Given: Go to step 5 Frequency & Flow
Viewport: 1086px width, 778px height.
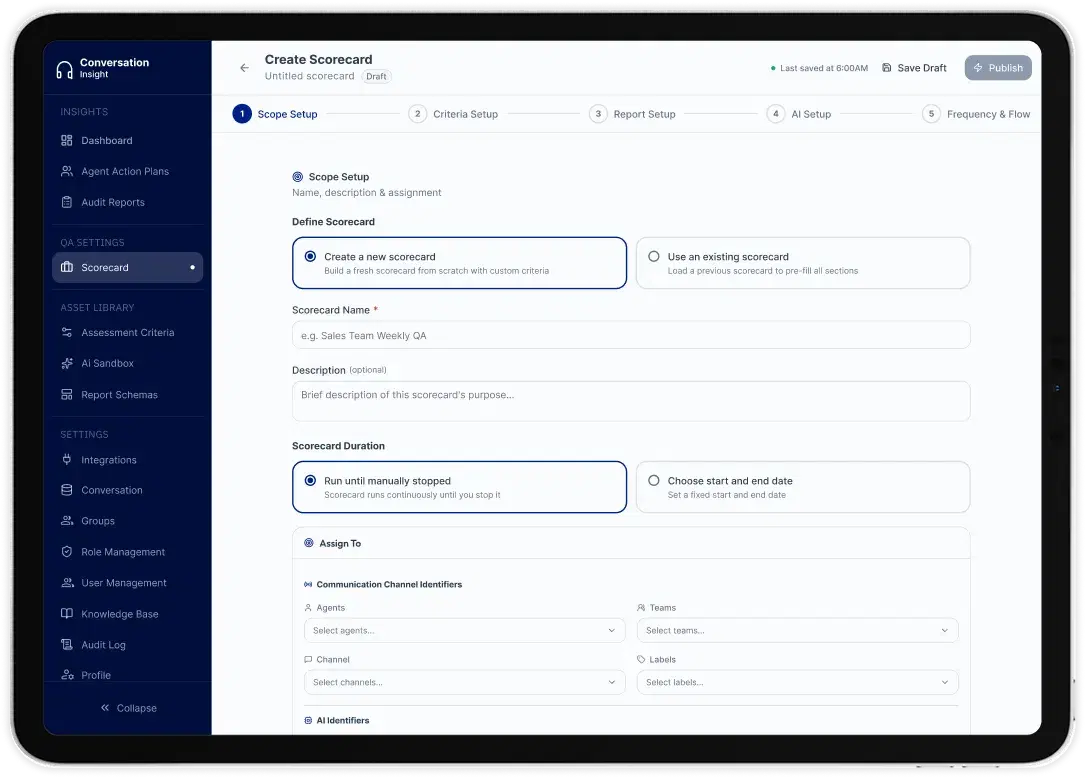Looking at the screenshot, I should [x=976, y=114].
